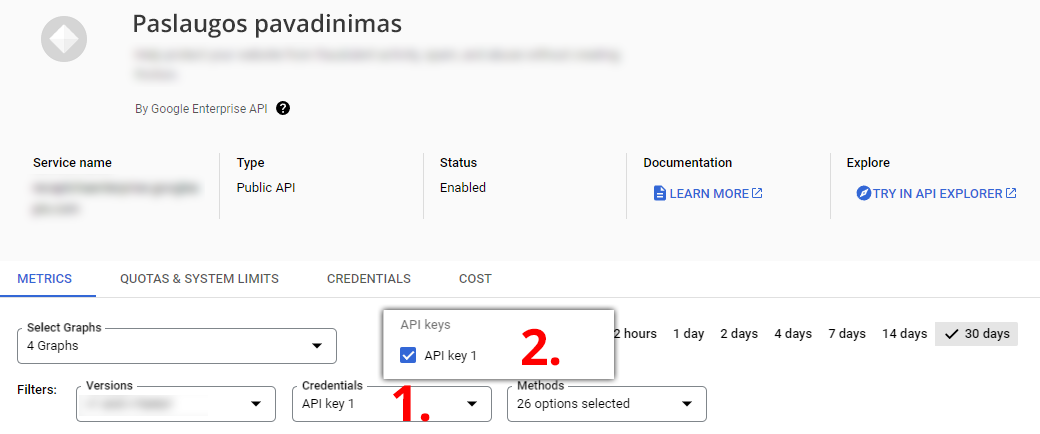The width and height of the screenshot is (1040, 434).
Task: Choose the 1 day time range
Action: click(x=688, y=334)
